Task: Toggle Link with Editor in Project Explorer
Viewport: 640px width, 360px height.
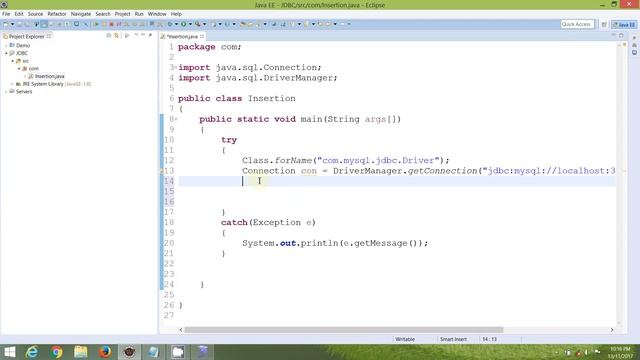Action: tap(117, 36)
